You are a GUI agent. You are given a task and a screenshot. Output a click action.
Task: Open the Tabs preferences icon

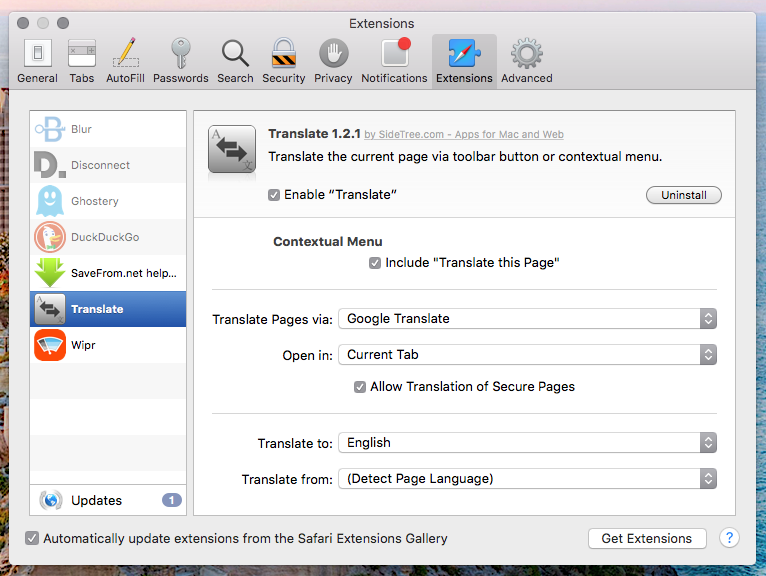click(82, 53)
